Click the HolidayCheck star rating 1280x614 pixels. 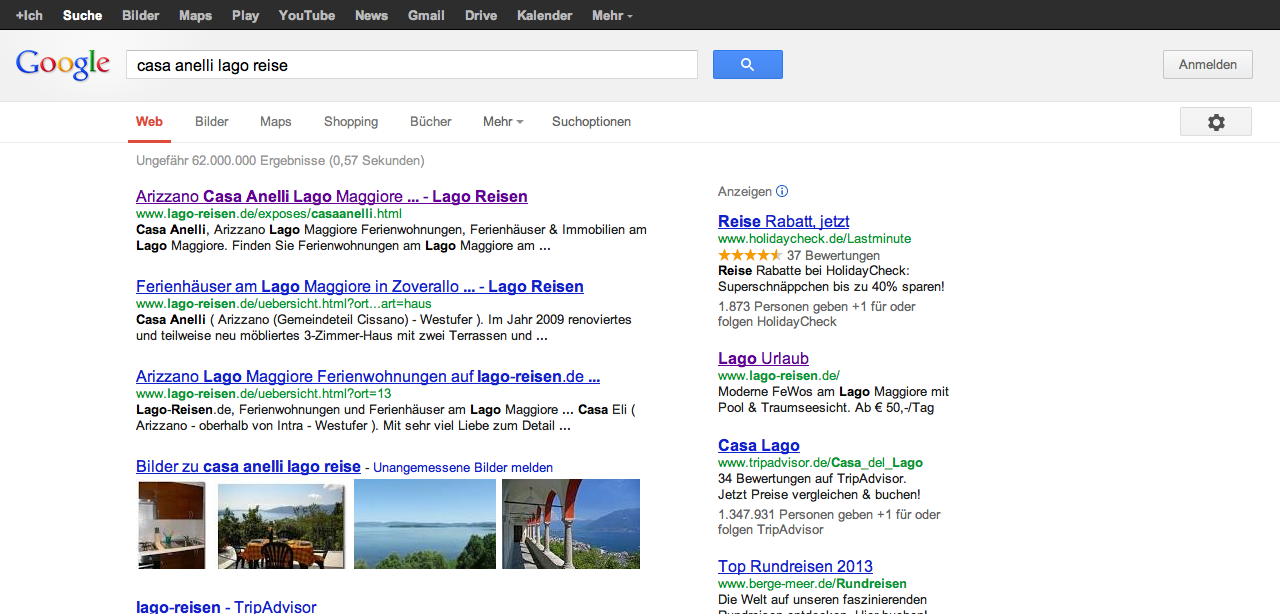(x=750, y=256)
